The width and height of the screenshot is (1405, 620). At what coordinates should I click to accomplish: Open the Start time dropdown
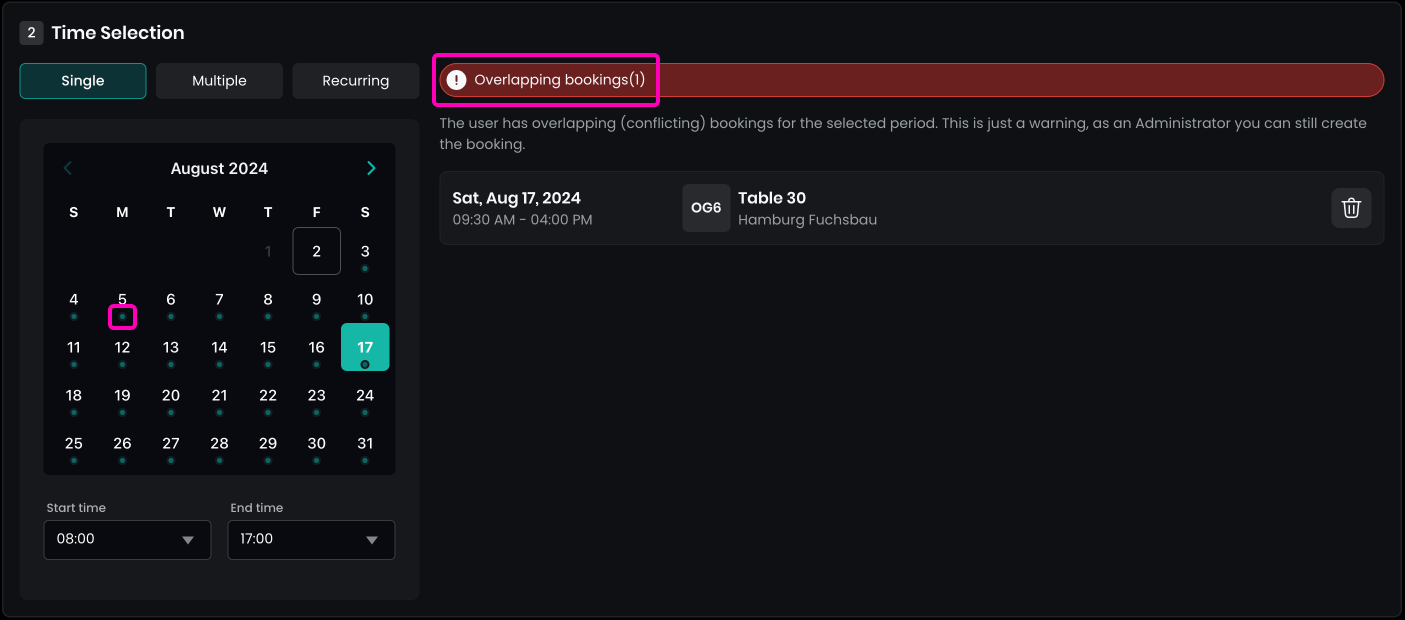click(x=128, y=539)
